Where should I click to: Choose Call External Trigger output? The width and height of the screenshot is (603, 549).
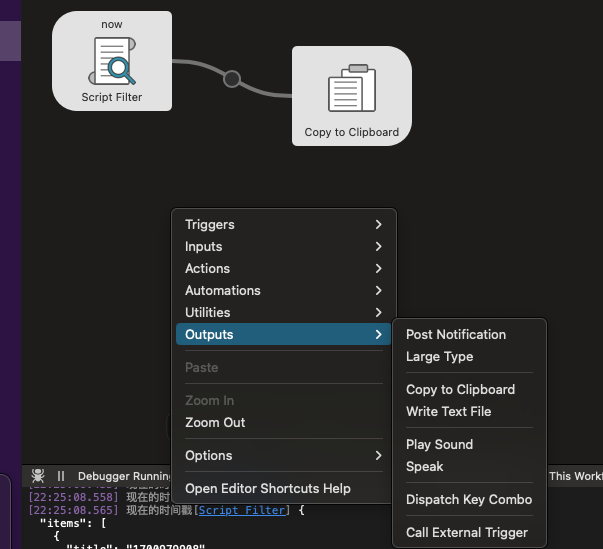coord(467,533)
